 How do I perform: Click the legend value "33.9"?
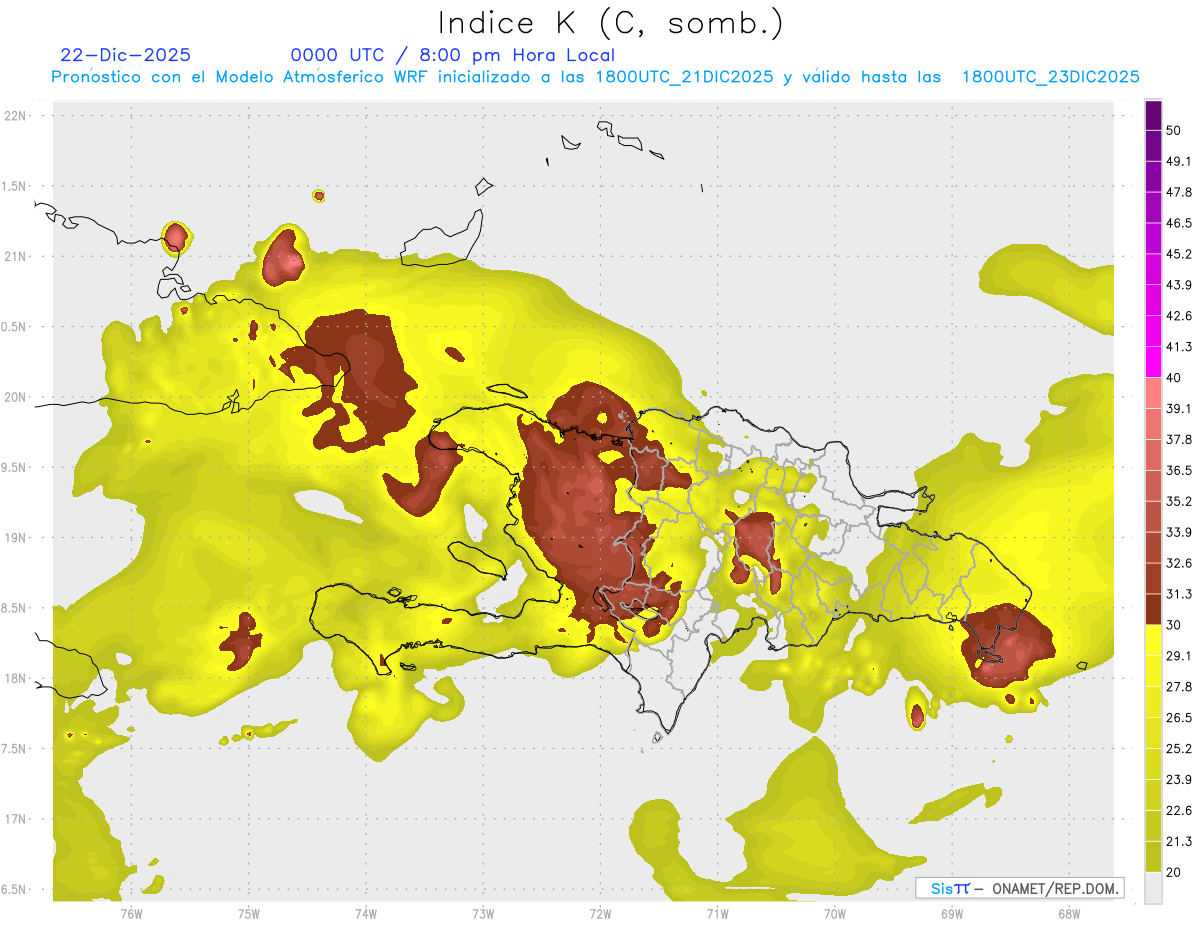[x=1179, y=532]
